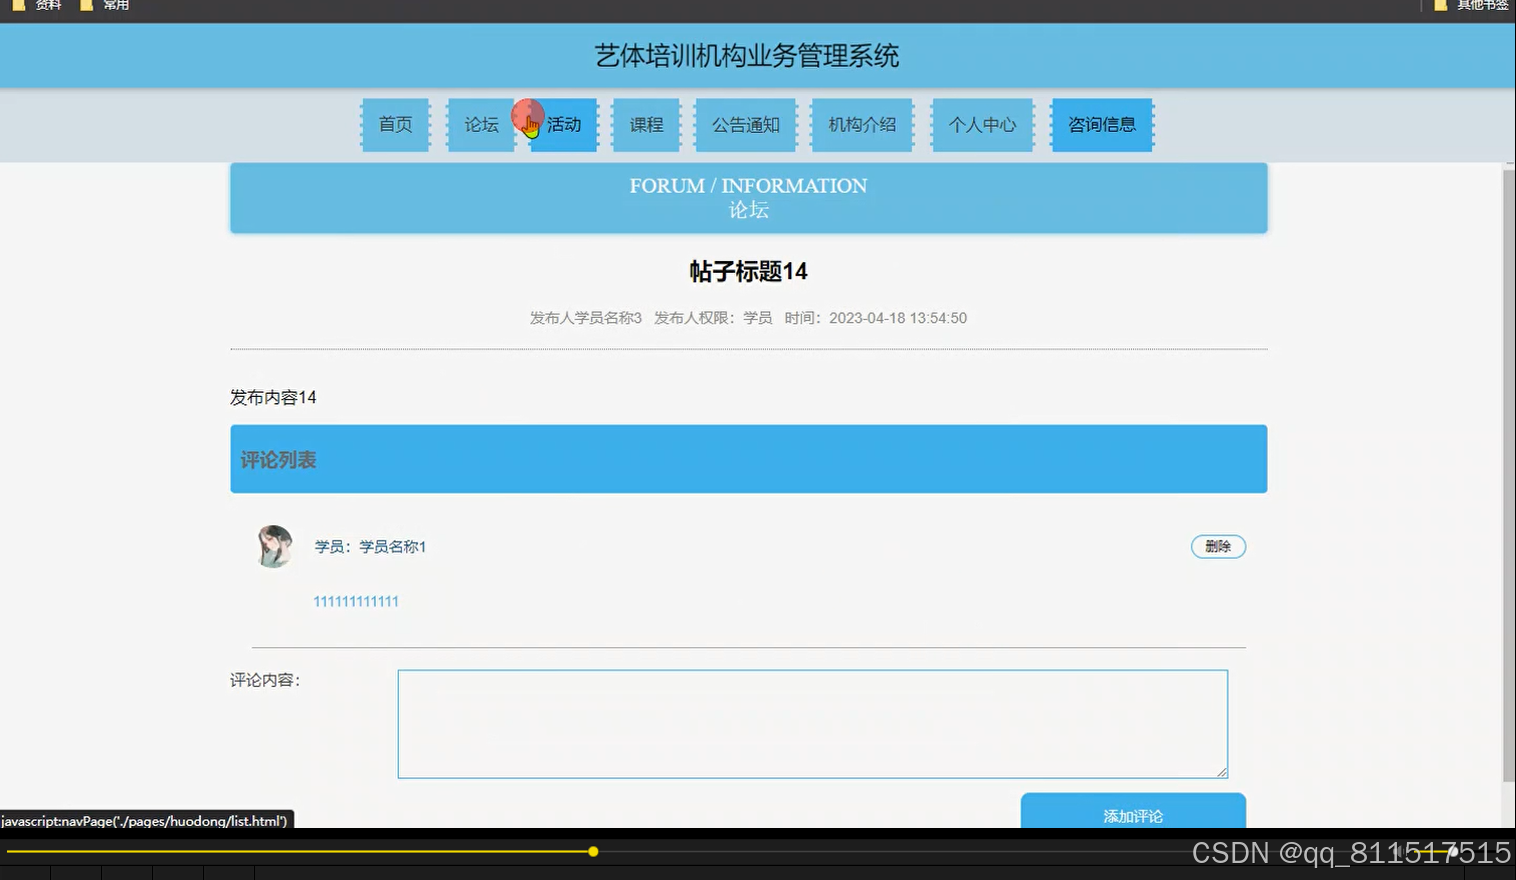Click inside the 评论内容 text area
The image size is (1516, 880).
pyautogui.click(x=812, y=723)
